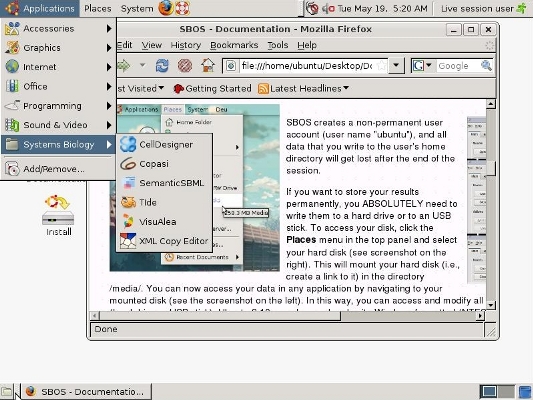Launch CellDesigner from Systems Biology submenu
This screenshot has width=533, height=400.
(164, 144)
